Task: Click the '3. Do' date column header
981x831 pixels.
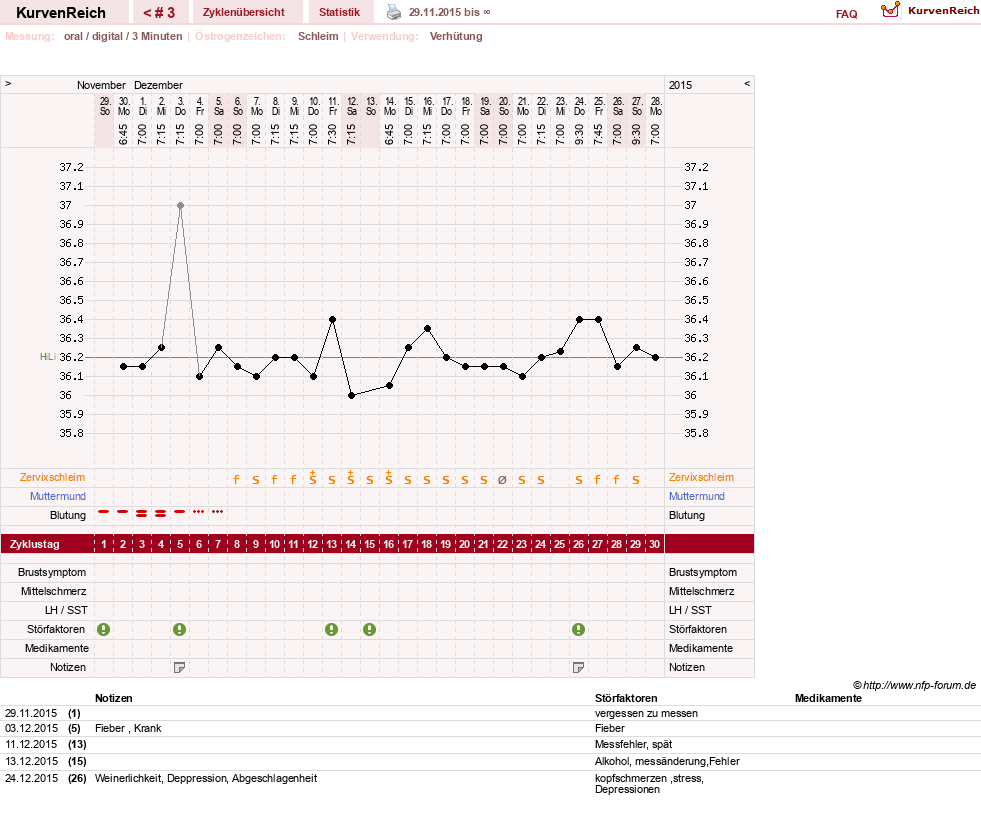Action: tap(180, 106)
